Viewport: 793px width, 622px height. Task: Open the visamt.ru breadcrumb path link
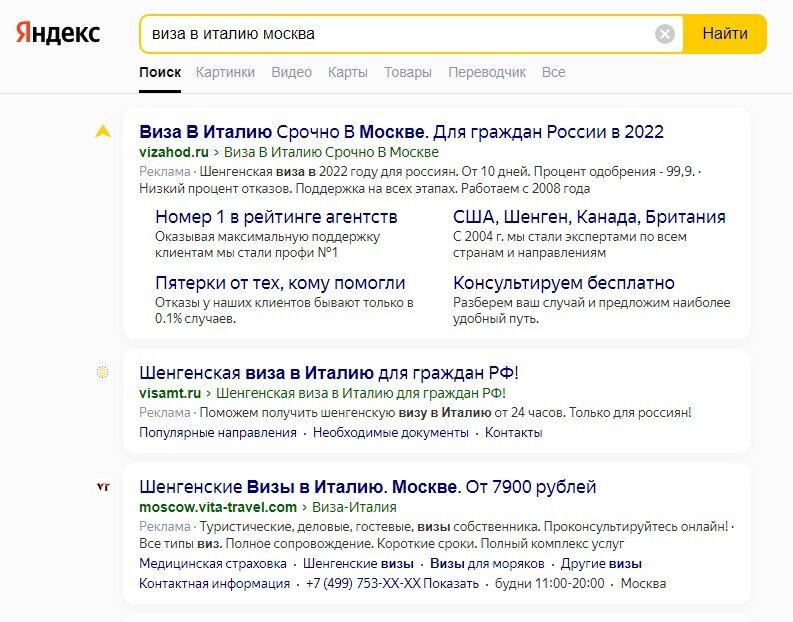(x=361, y=393)
